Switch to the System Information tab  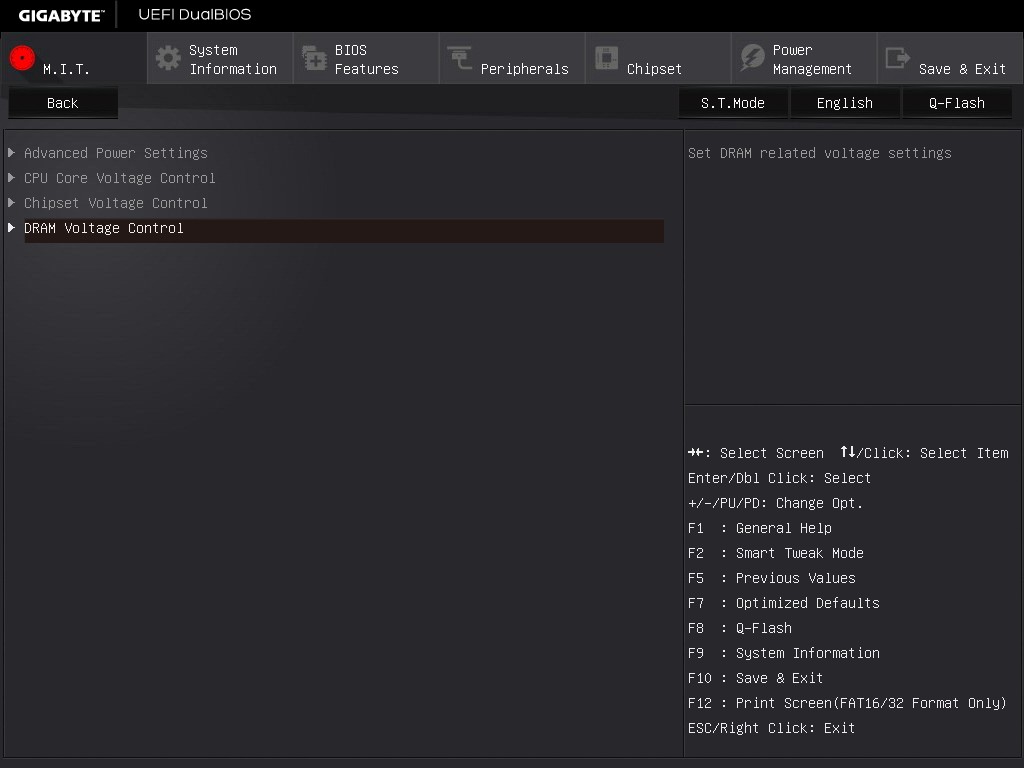[220, 58]
